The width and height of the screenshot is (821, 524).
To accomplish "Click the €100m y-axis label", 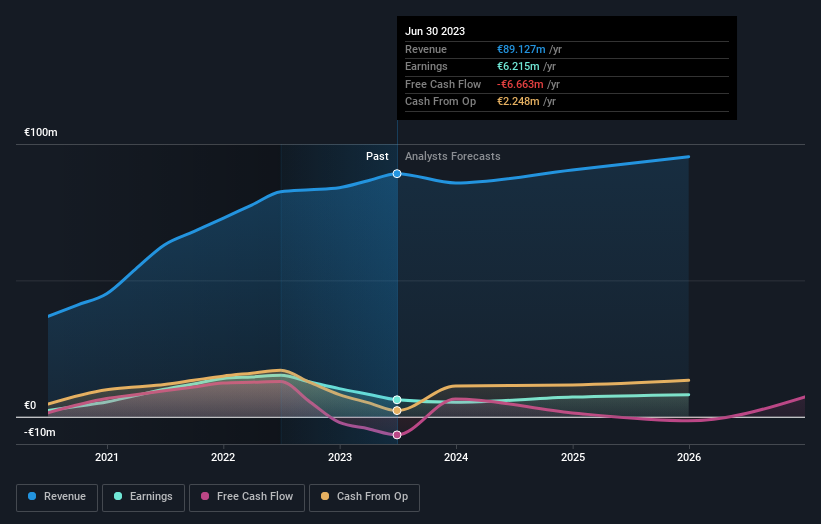I will tap(41, 132).
